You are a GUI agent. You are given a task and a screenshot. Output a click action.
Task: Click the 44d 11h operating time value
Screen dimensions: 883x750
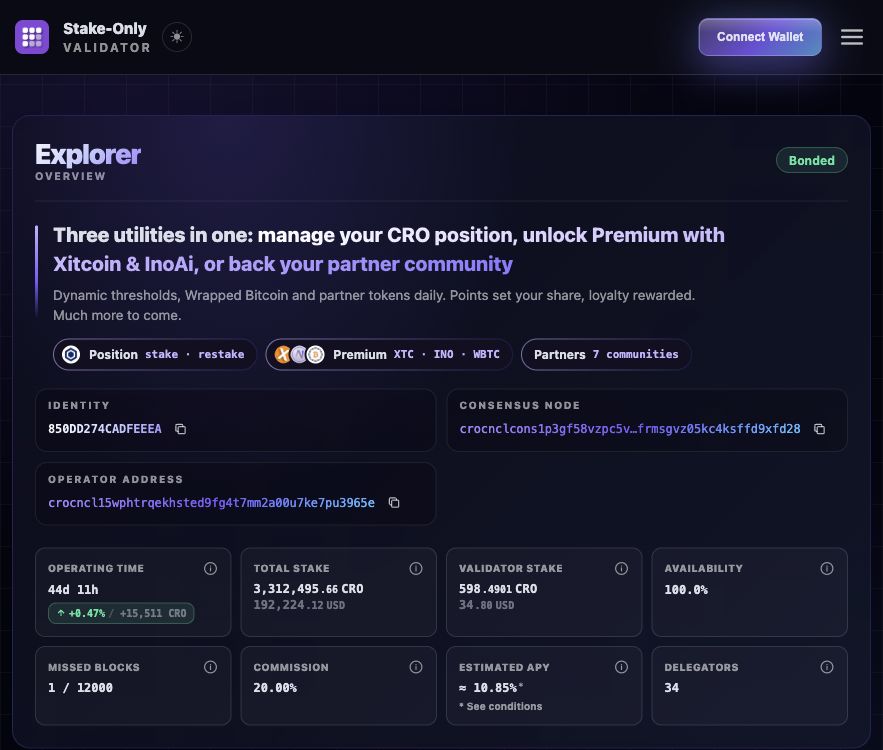(73, 590)
